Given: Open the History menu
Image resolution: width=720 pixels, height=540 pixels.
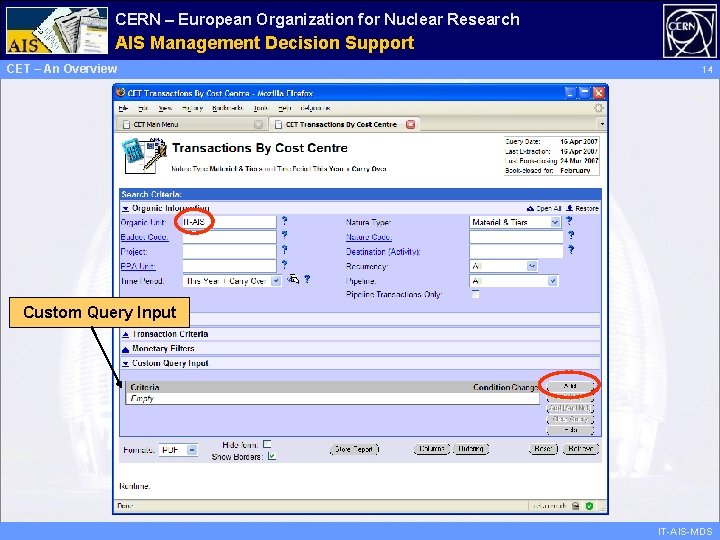Looking at the screenshot, I should point(192,108).
